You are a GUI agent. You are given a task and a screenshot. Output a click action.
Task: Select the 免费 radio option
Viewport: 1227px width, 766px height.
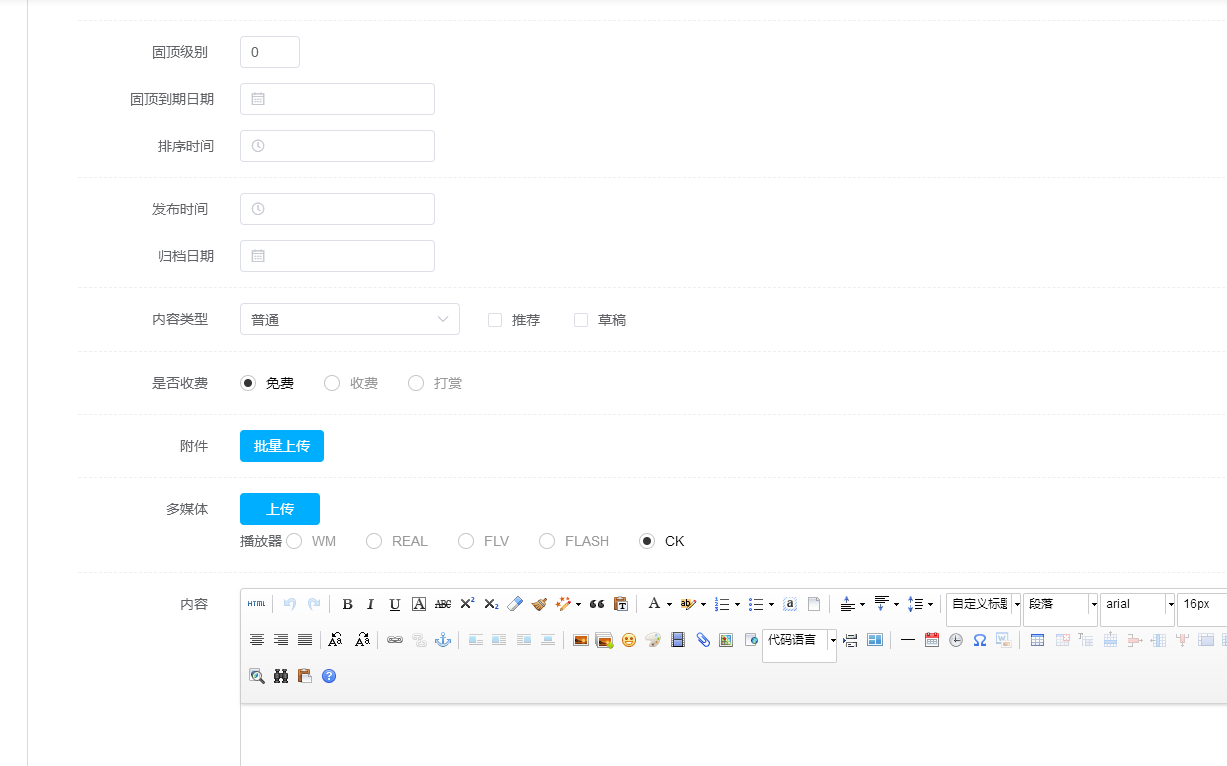point(248,383)
